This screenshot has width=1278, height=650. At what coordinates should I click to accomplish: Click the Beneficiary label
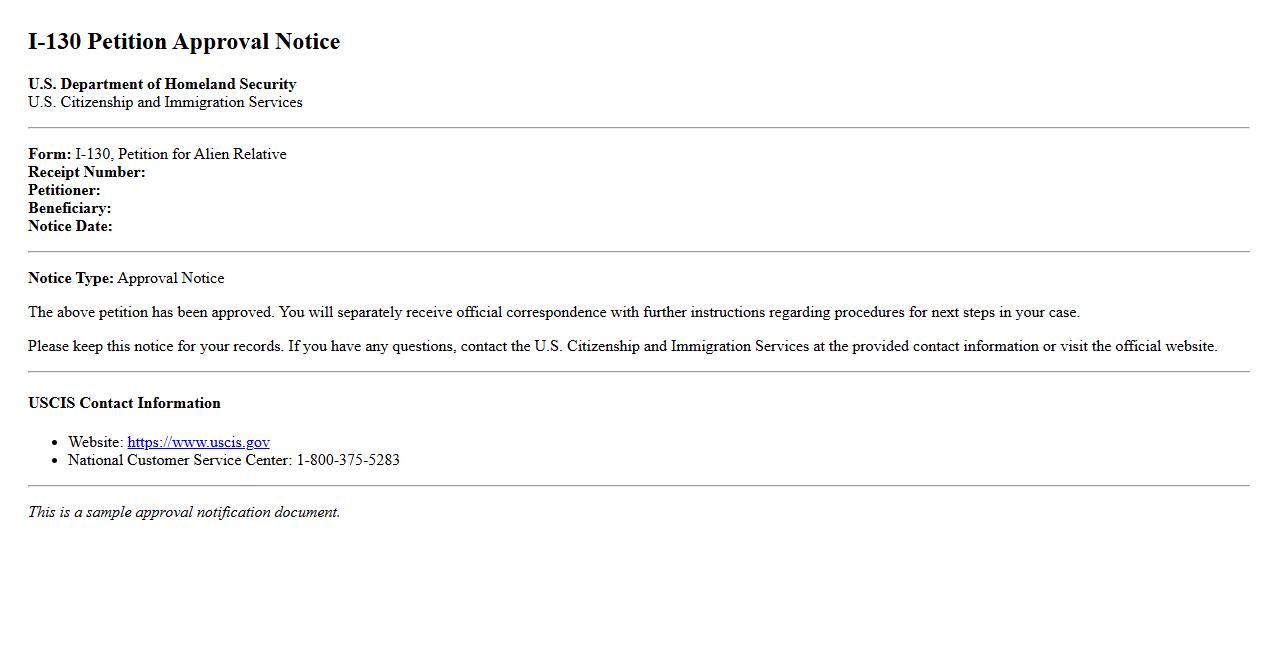click(x=69, y=208)
